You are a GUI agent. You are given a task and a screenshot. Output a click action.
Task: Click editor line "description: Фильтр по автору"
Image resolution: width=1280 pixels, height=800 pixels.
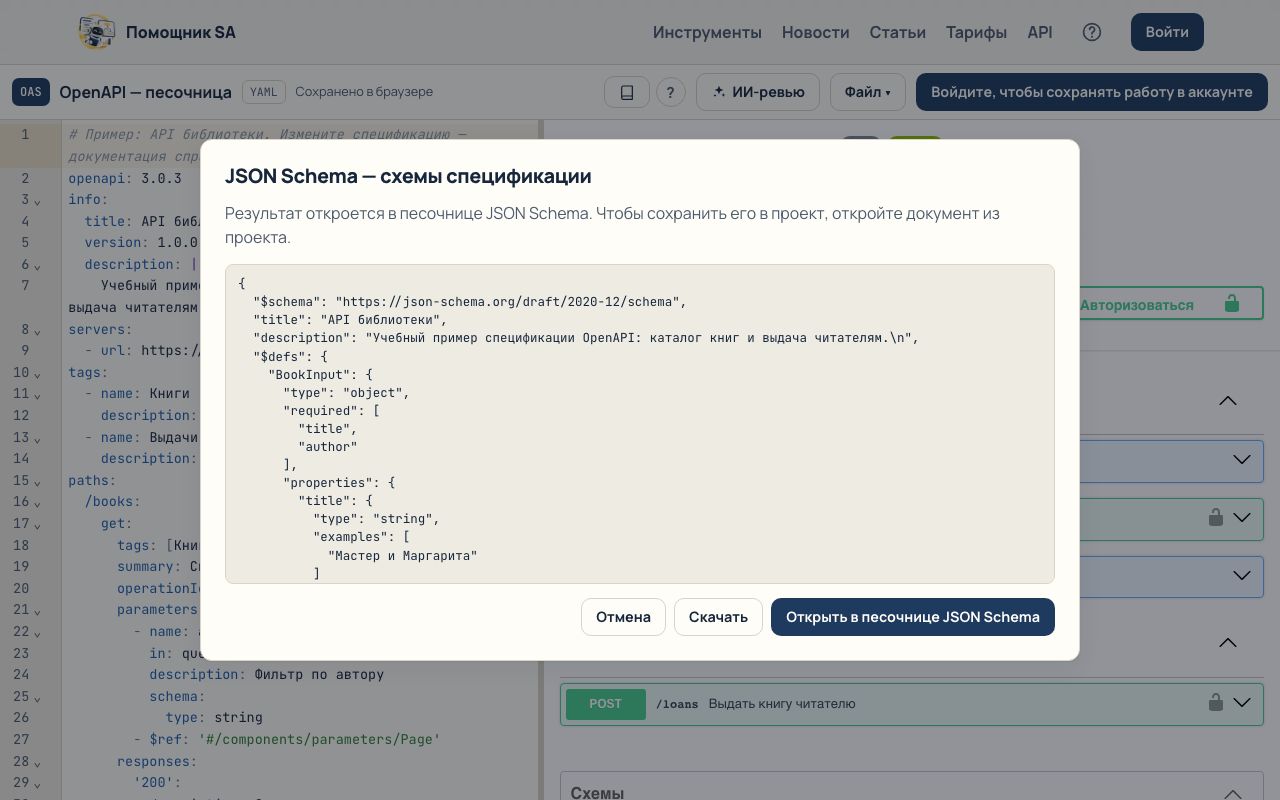(x=267, y=674)
